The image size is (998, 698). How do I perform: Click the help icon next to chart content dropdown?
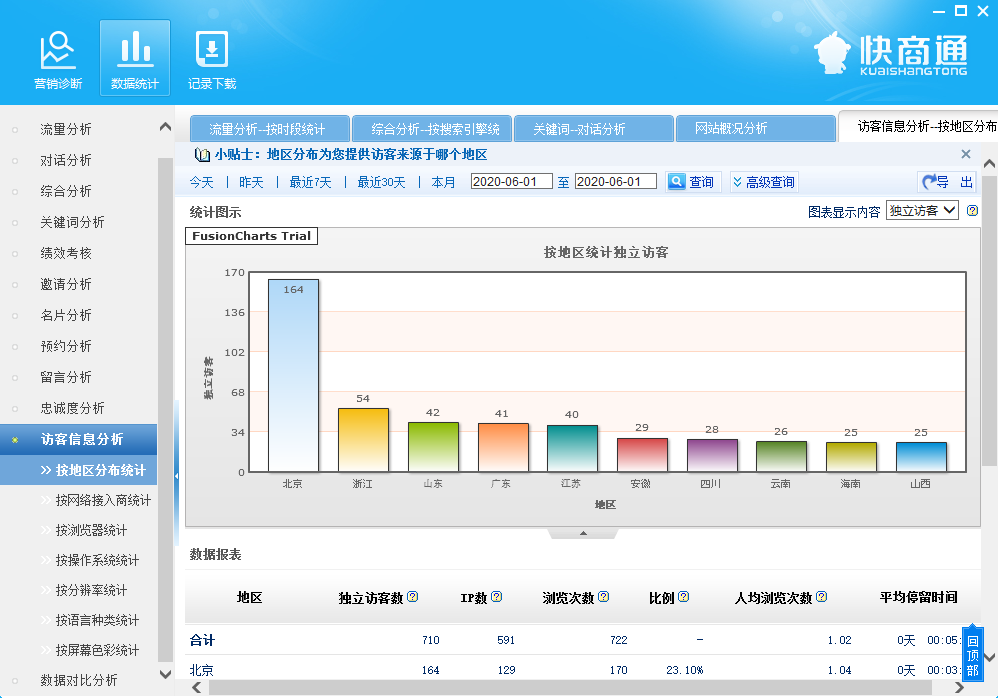pos(972,211)
